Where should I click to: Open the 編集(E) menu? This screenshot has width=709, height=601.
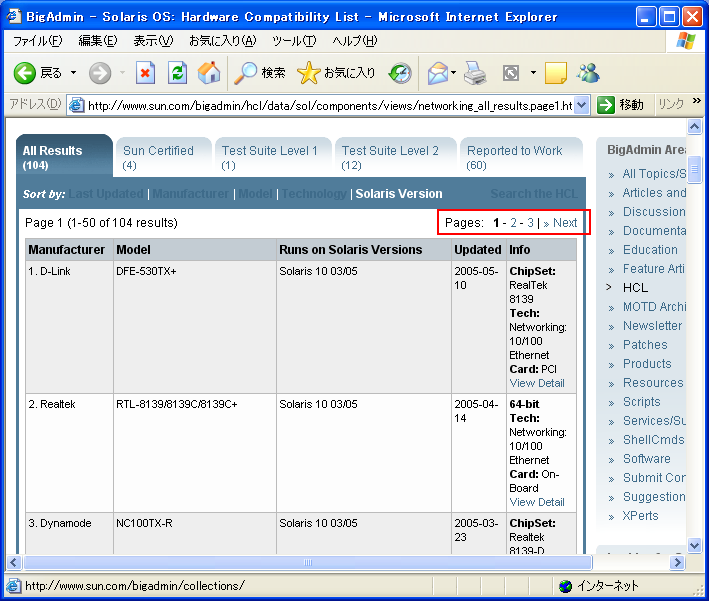coord(98,41)
